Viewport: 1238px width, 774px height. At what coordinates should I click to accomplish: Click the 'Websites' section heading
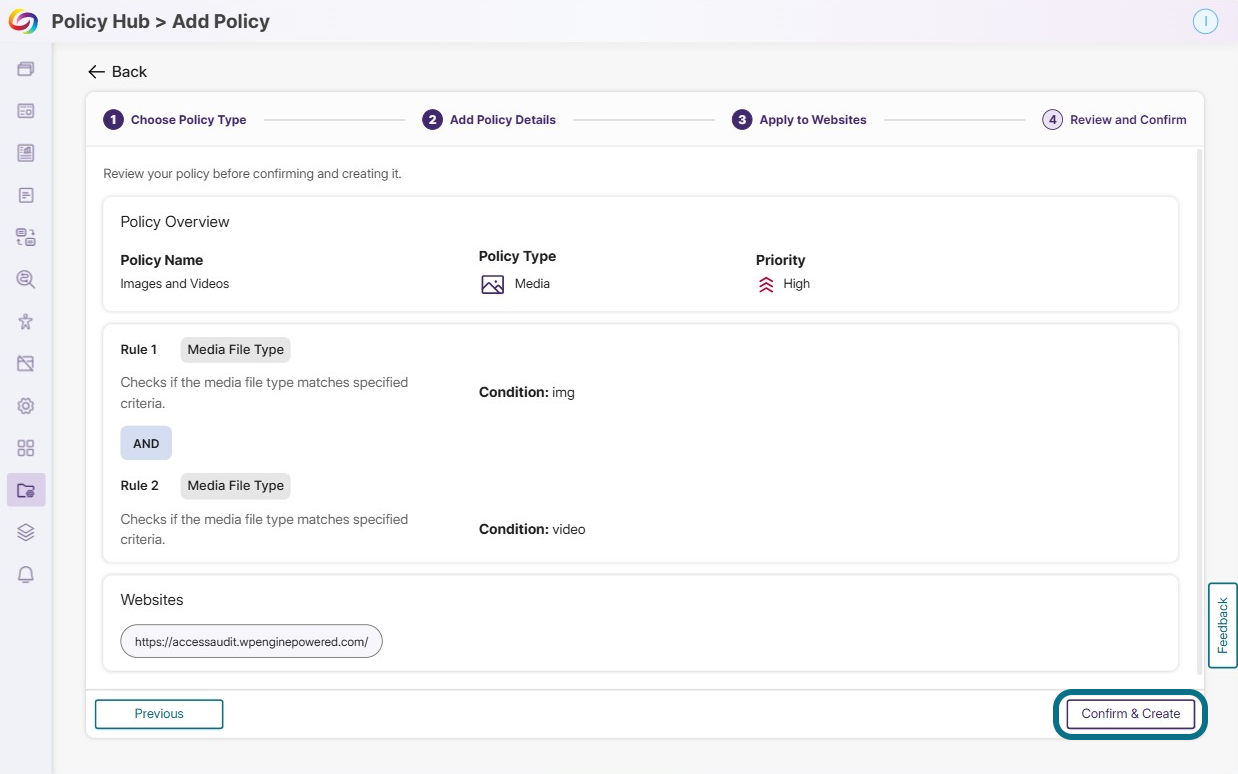click(152, 600)
